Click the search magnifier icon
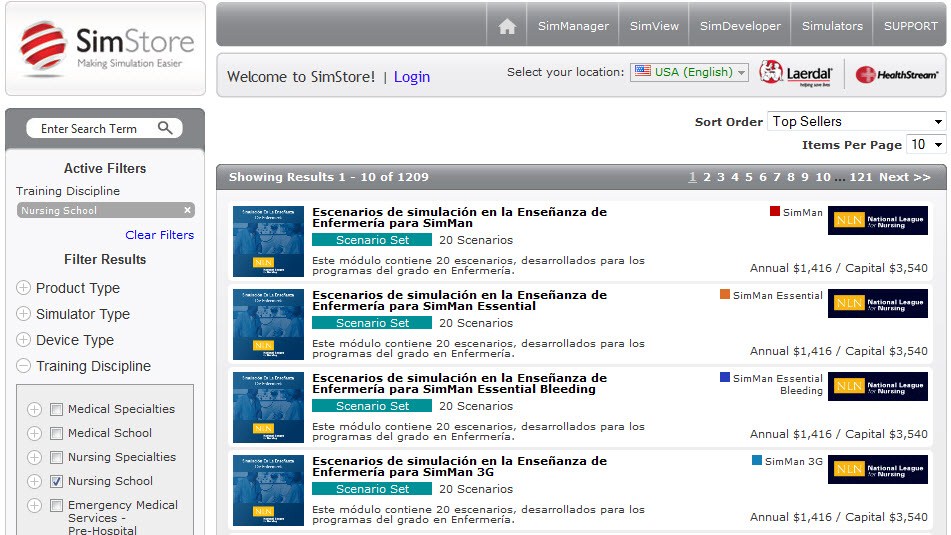This screenshot has width=951, height=535. pos(165,128)
